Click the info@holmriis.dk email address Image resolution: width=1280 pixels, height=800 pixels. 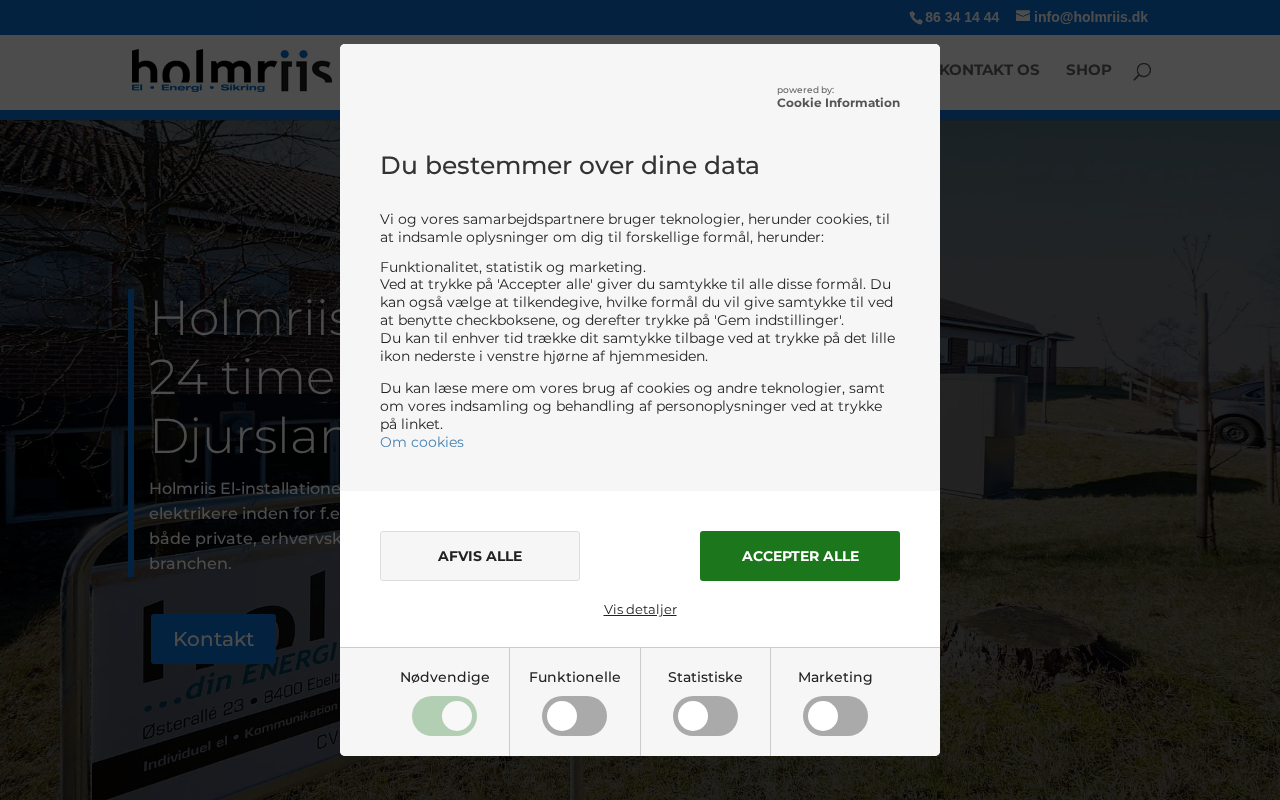[x=1091, y=17]
